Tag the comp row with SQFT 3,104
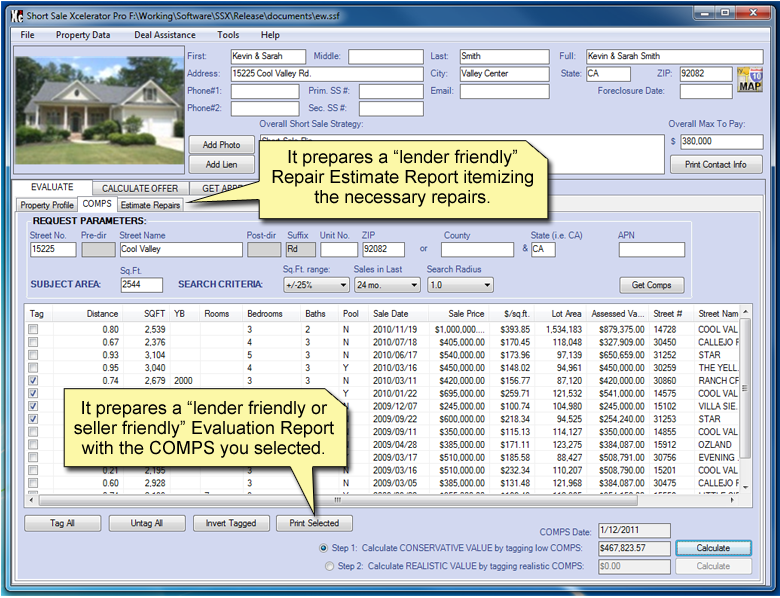This screenshot has width=780, height=598. pos(33,355)
